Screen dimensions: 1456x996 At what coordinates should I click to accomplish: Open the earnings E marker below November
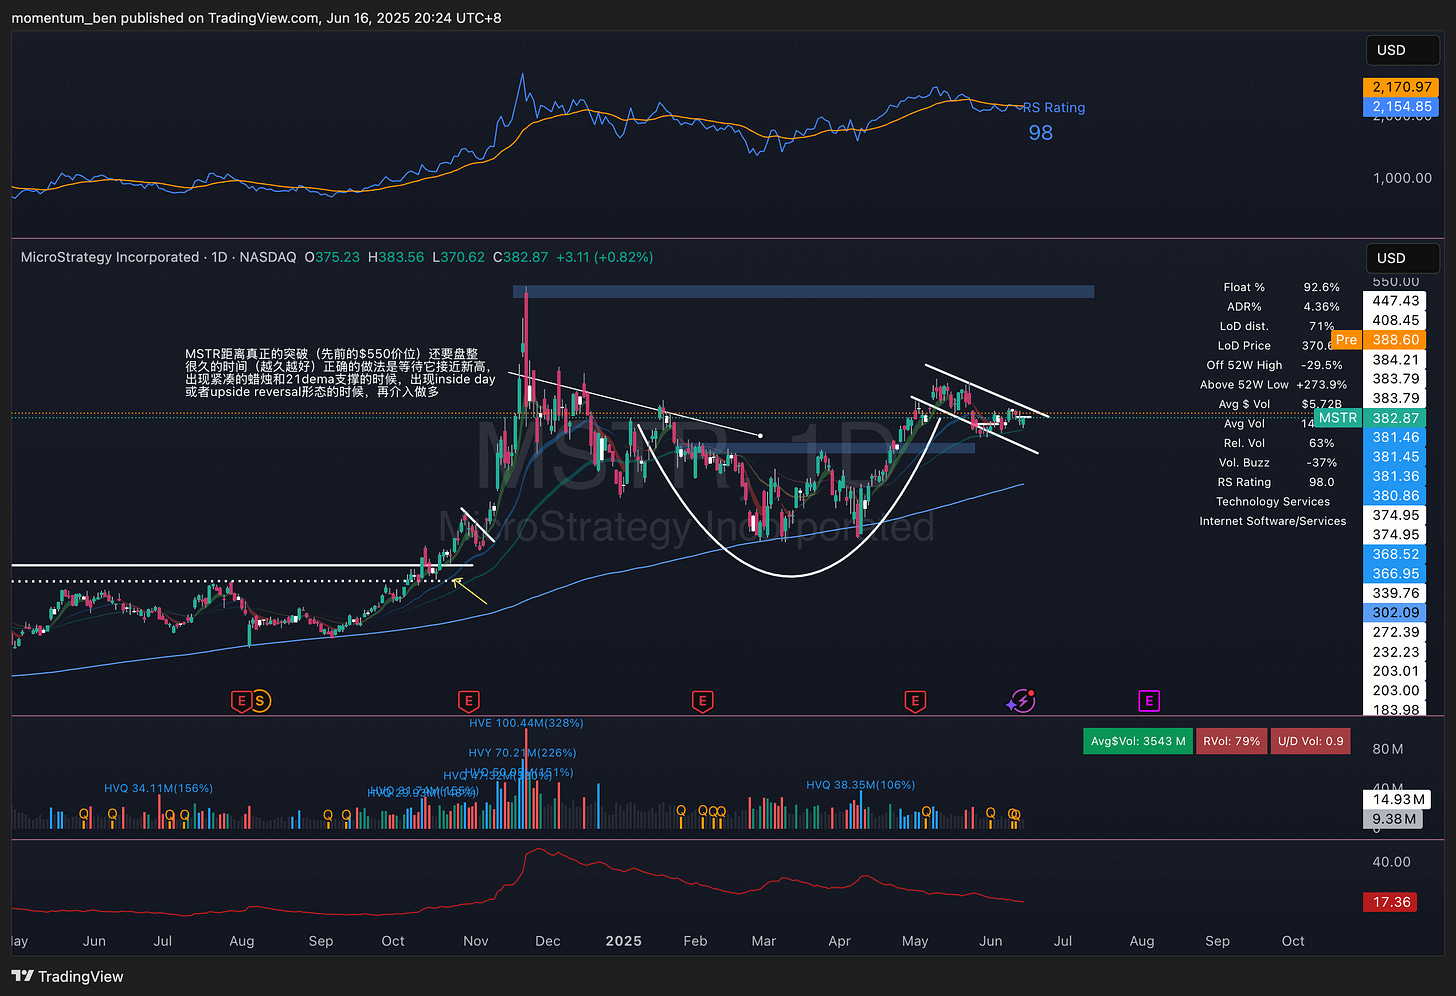tap(468, 701)
